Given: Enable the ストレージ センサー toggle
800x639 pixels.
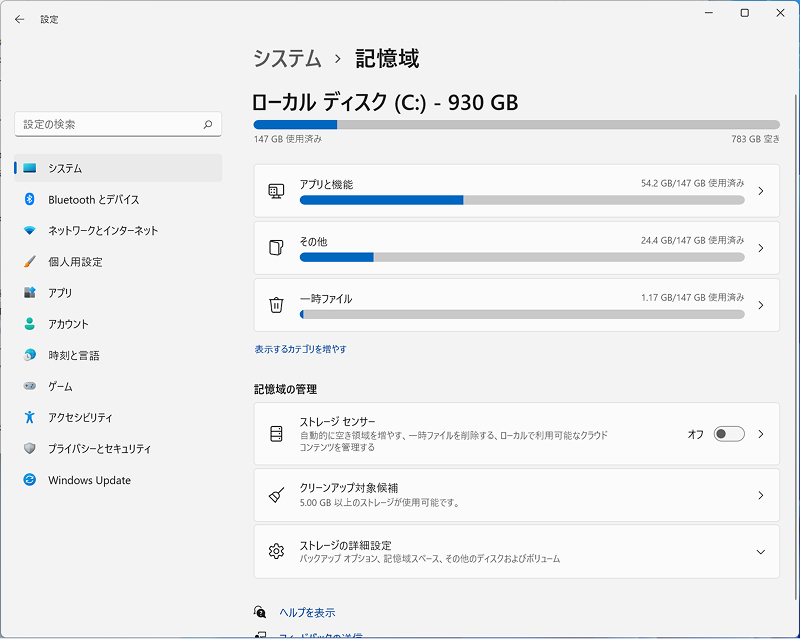Looking at the screenshot, I should click(729, 433).
